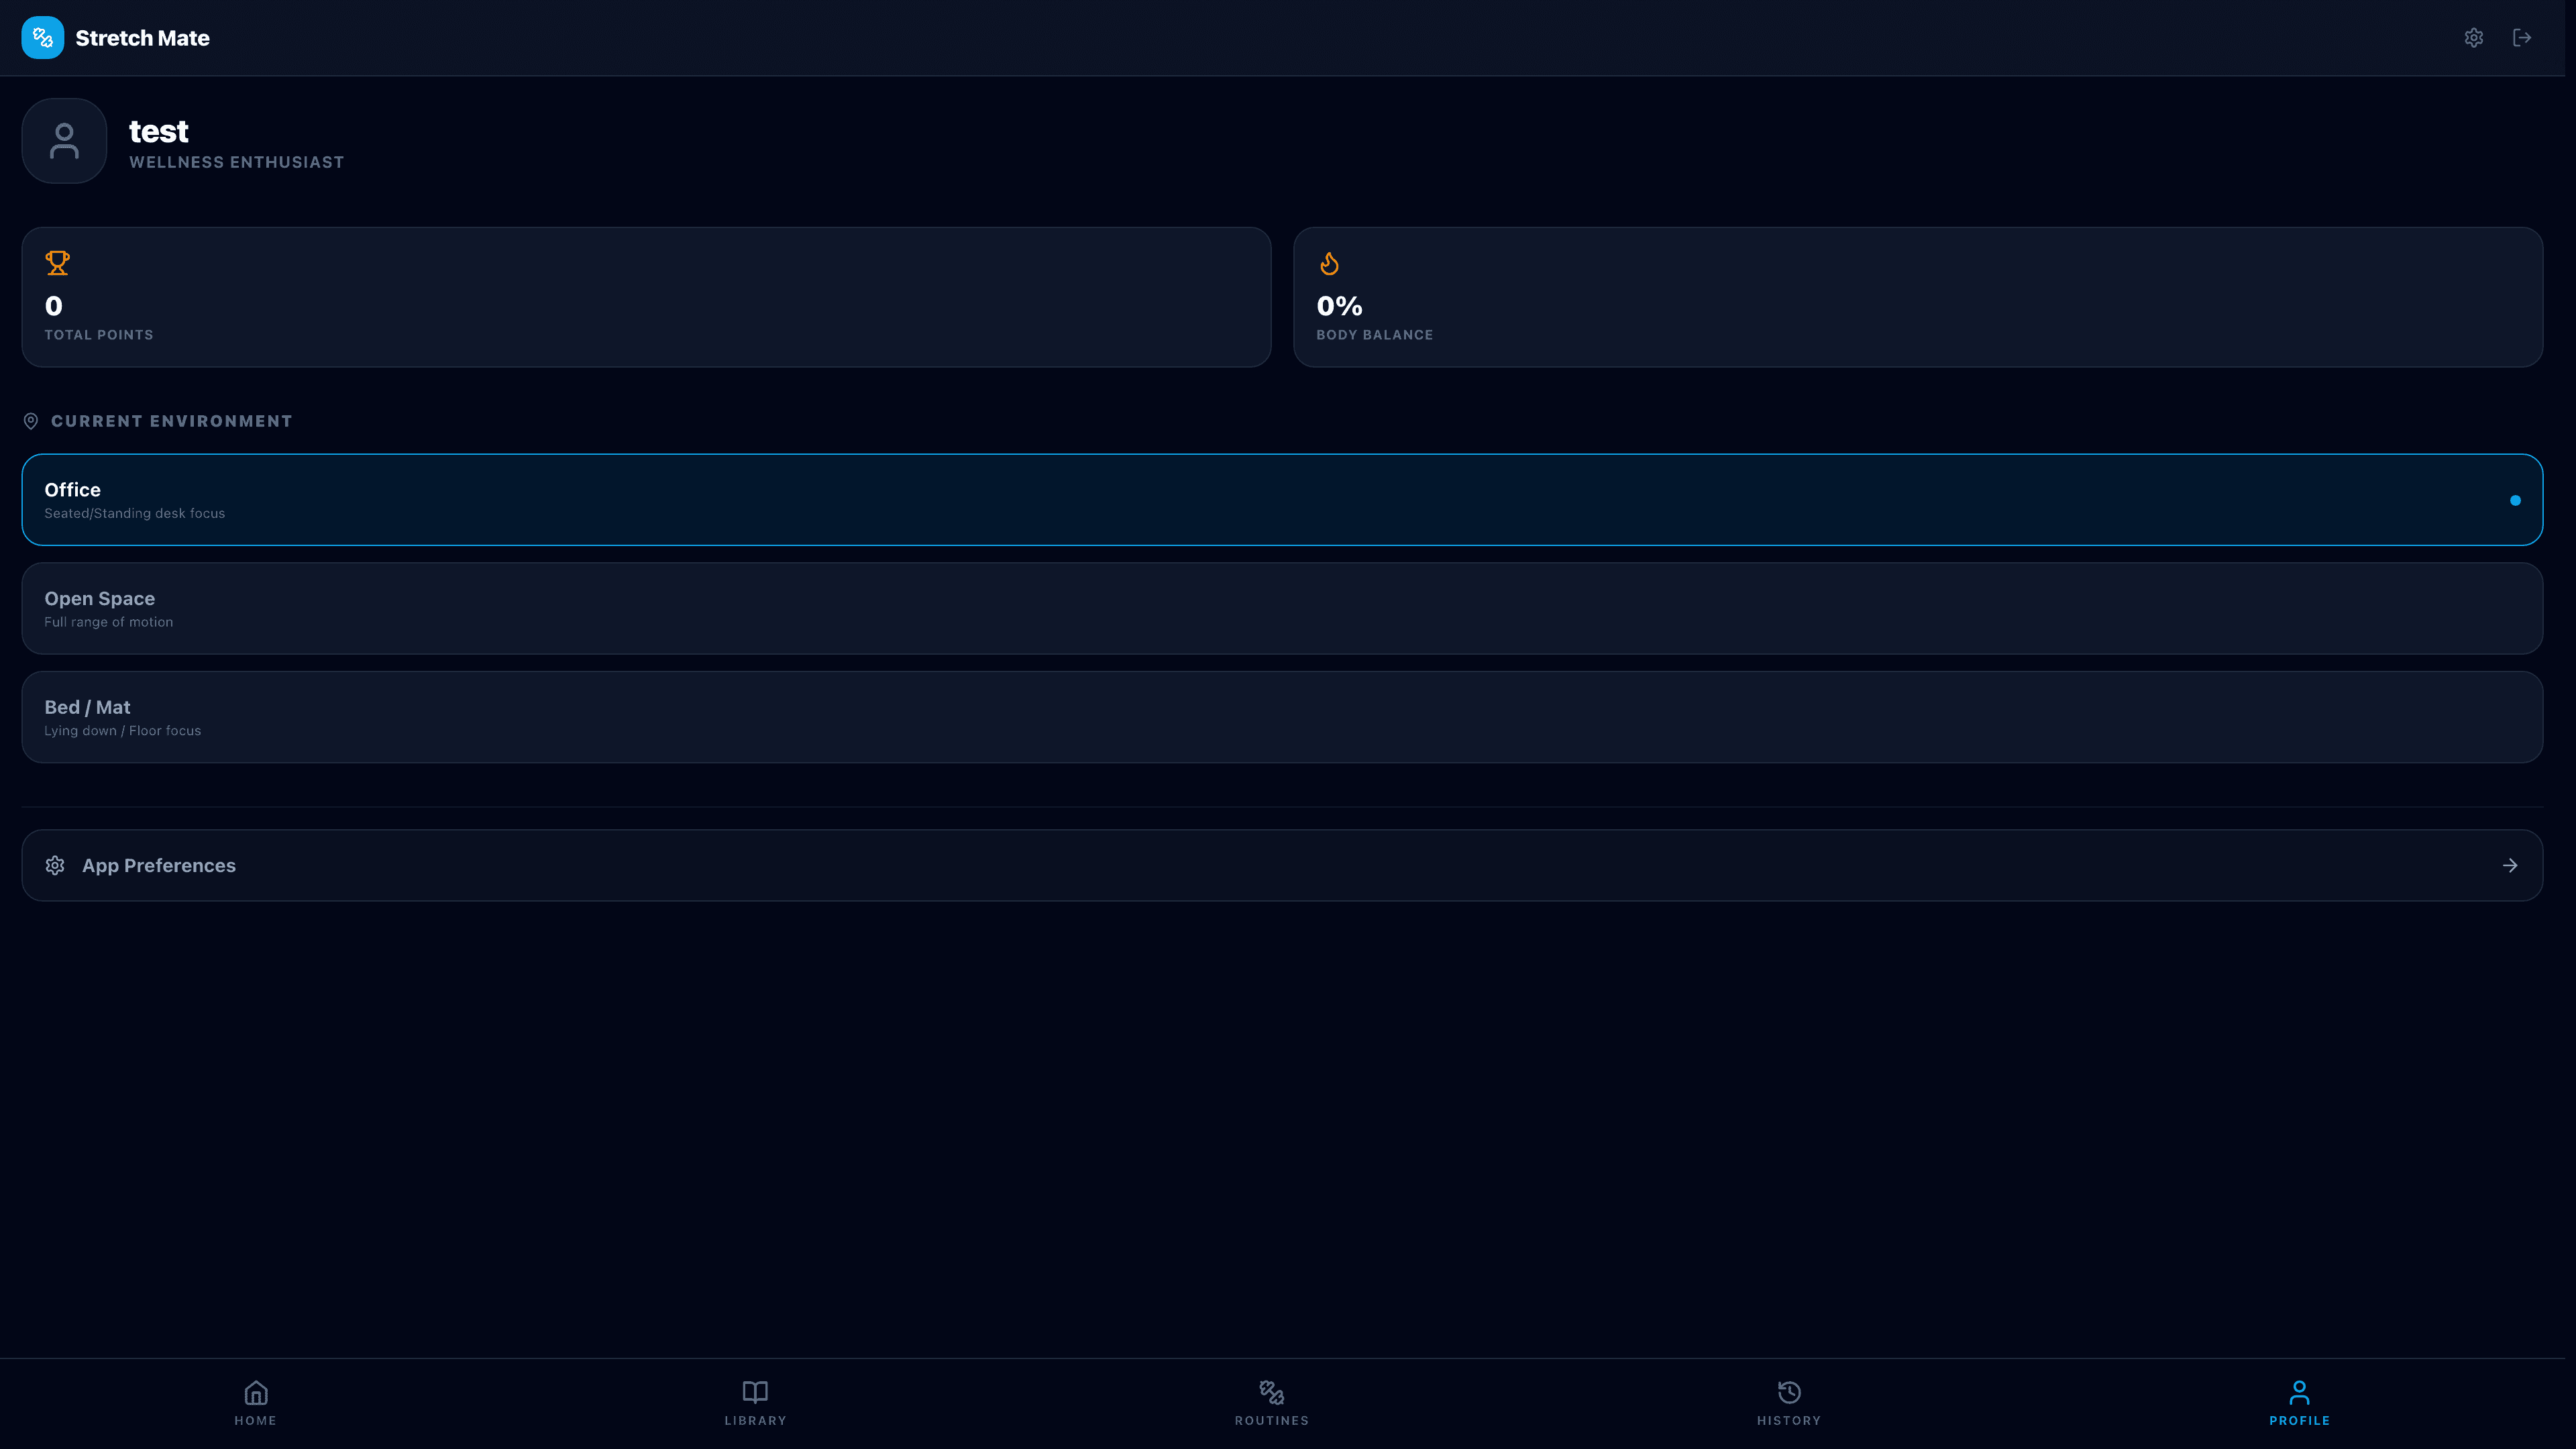Switch to the LIBRARY tab label
2576x1449 pixels.
(755, 1420)
